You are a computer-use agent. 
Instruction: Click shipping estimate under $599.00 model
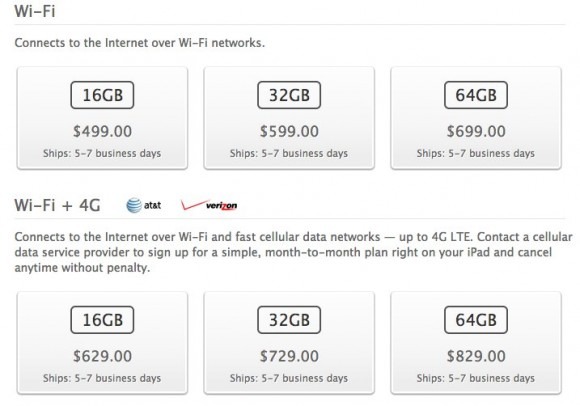click(x=289, y=153)
